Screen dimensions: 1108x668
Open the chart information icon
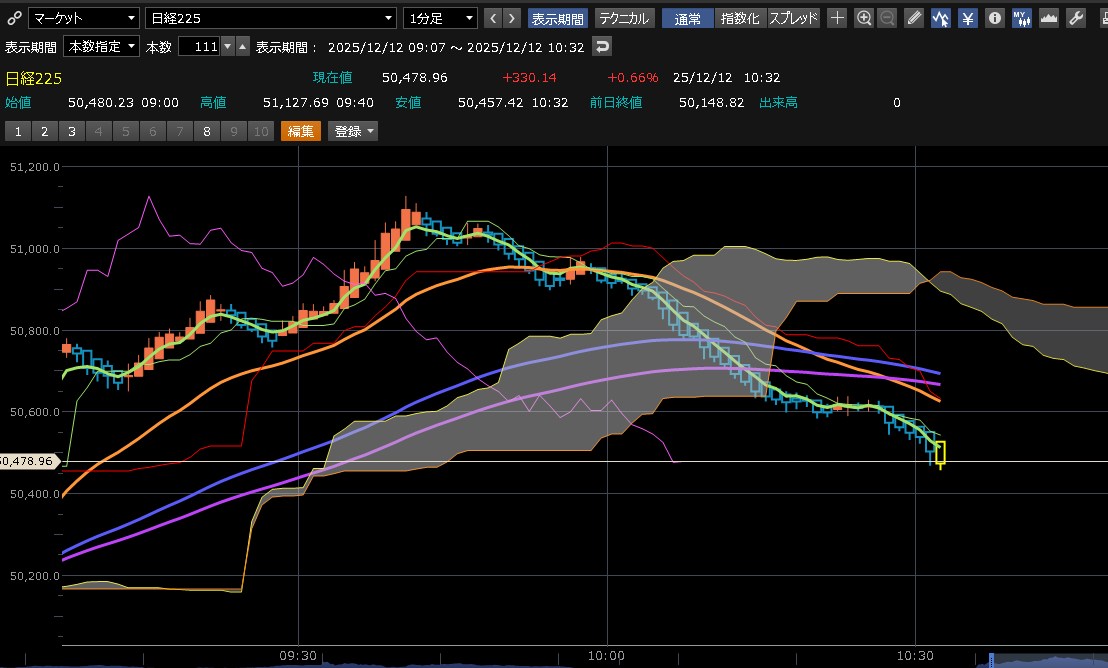[x=994, y=18]
